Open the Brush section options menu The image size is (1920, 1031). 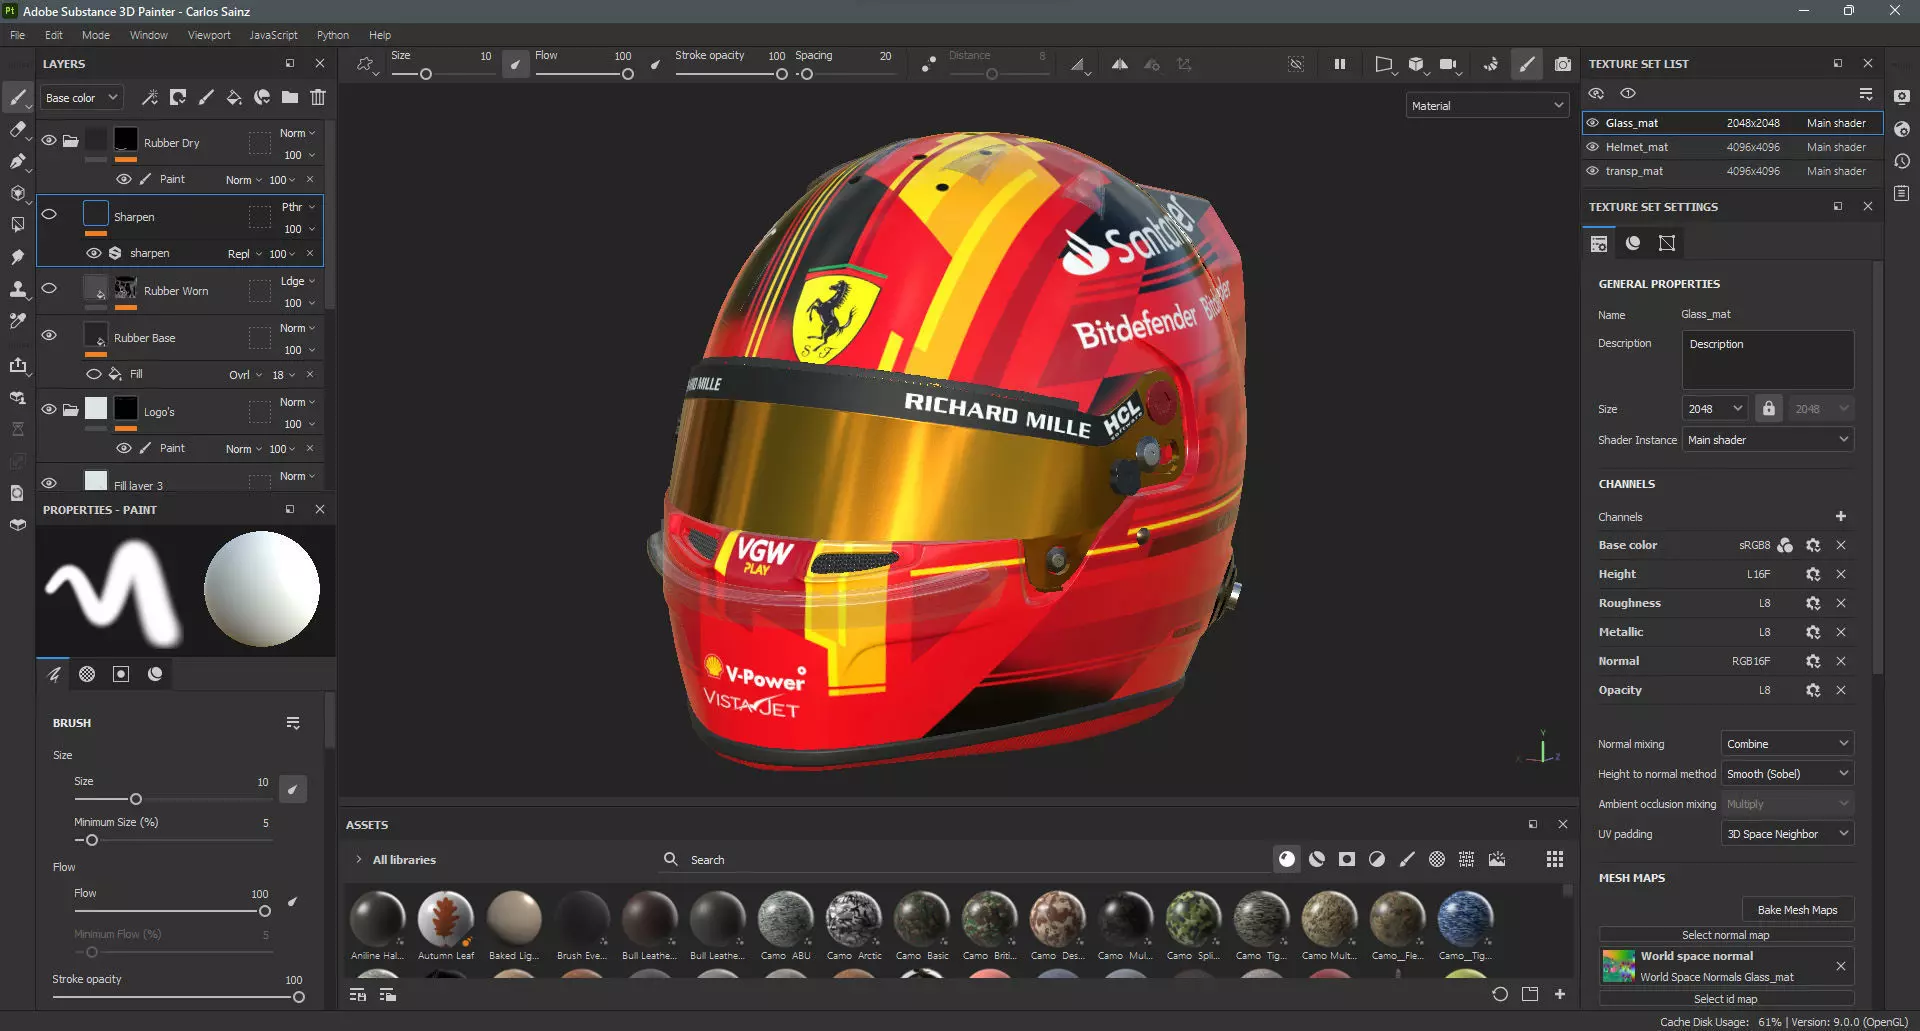point(293,723)
